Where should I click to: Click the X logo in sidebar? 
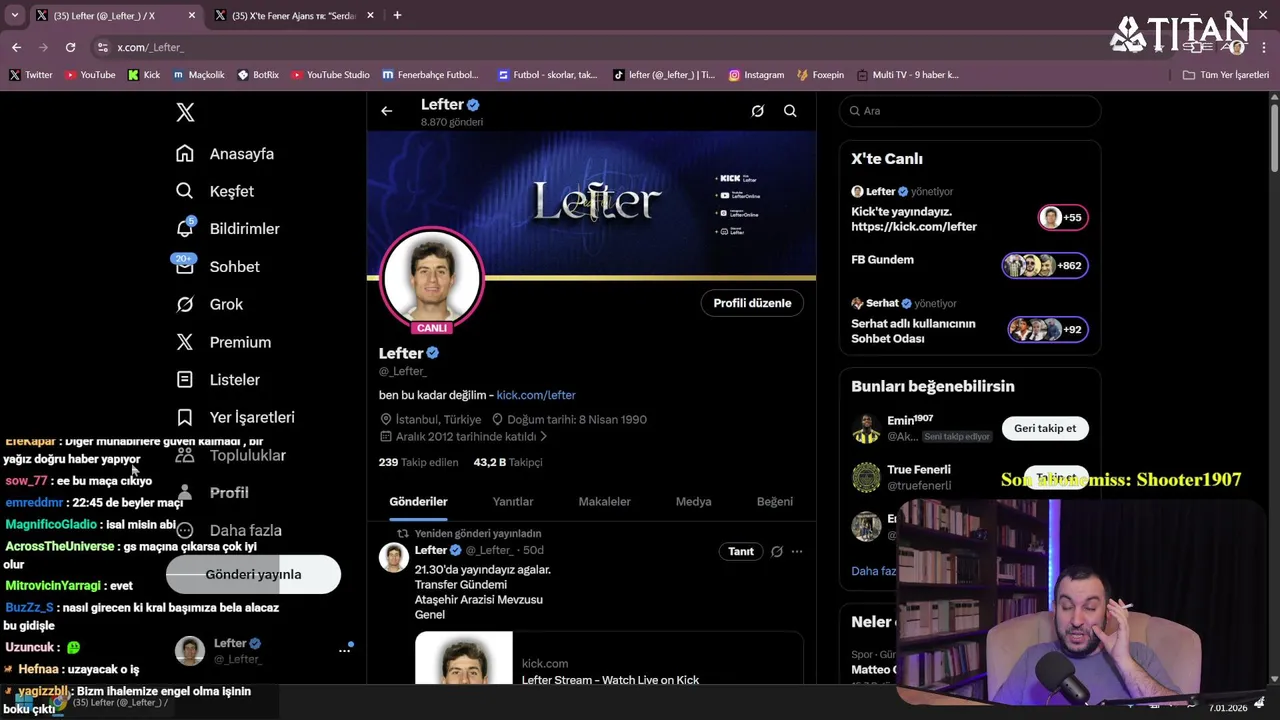tap(185, 112)
